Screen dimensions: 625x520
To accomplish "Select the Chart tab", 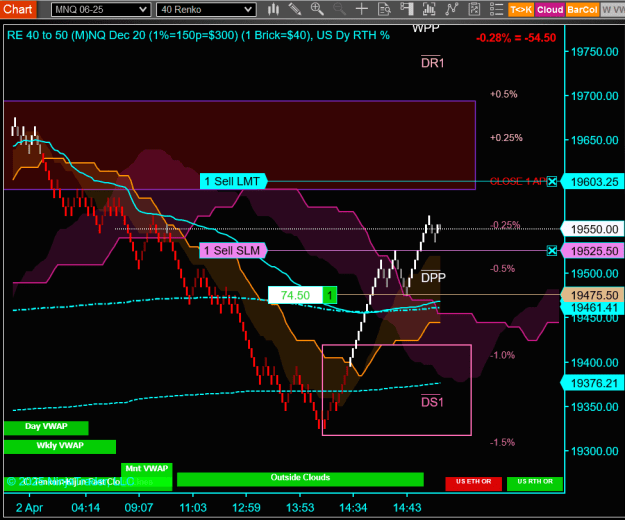I will [18, 9].
